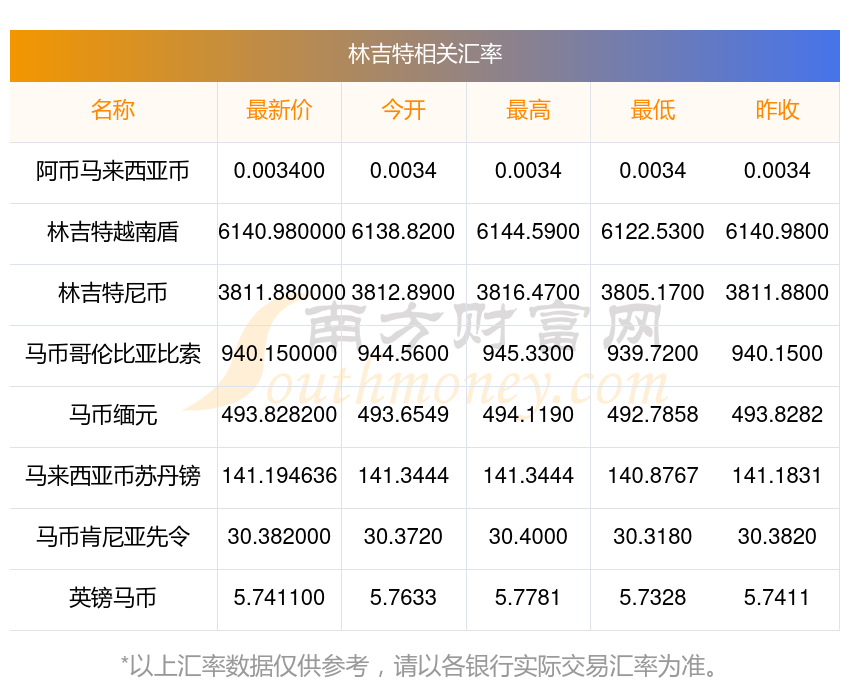Click the value 3816.4700
850x698 pixels.
(528, 293)
